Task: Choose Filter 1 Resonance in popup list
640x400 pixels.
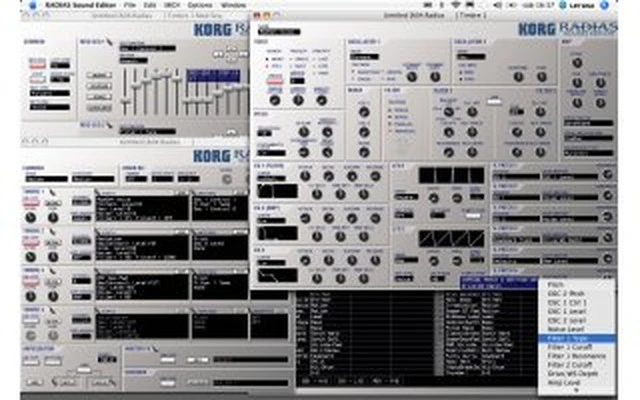Action: (x=576, y=356)
